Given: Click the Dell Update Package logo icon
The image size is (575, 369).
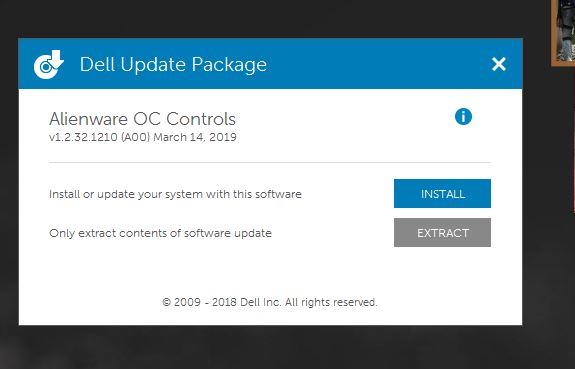Looking at the screenshot, I should tap(48, 64).
